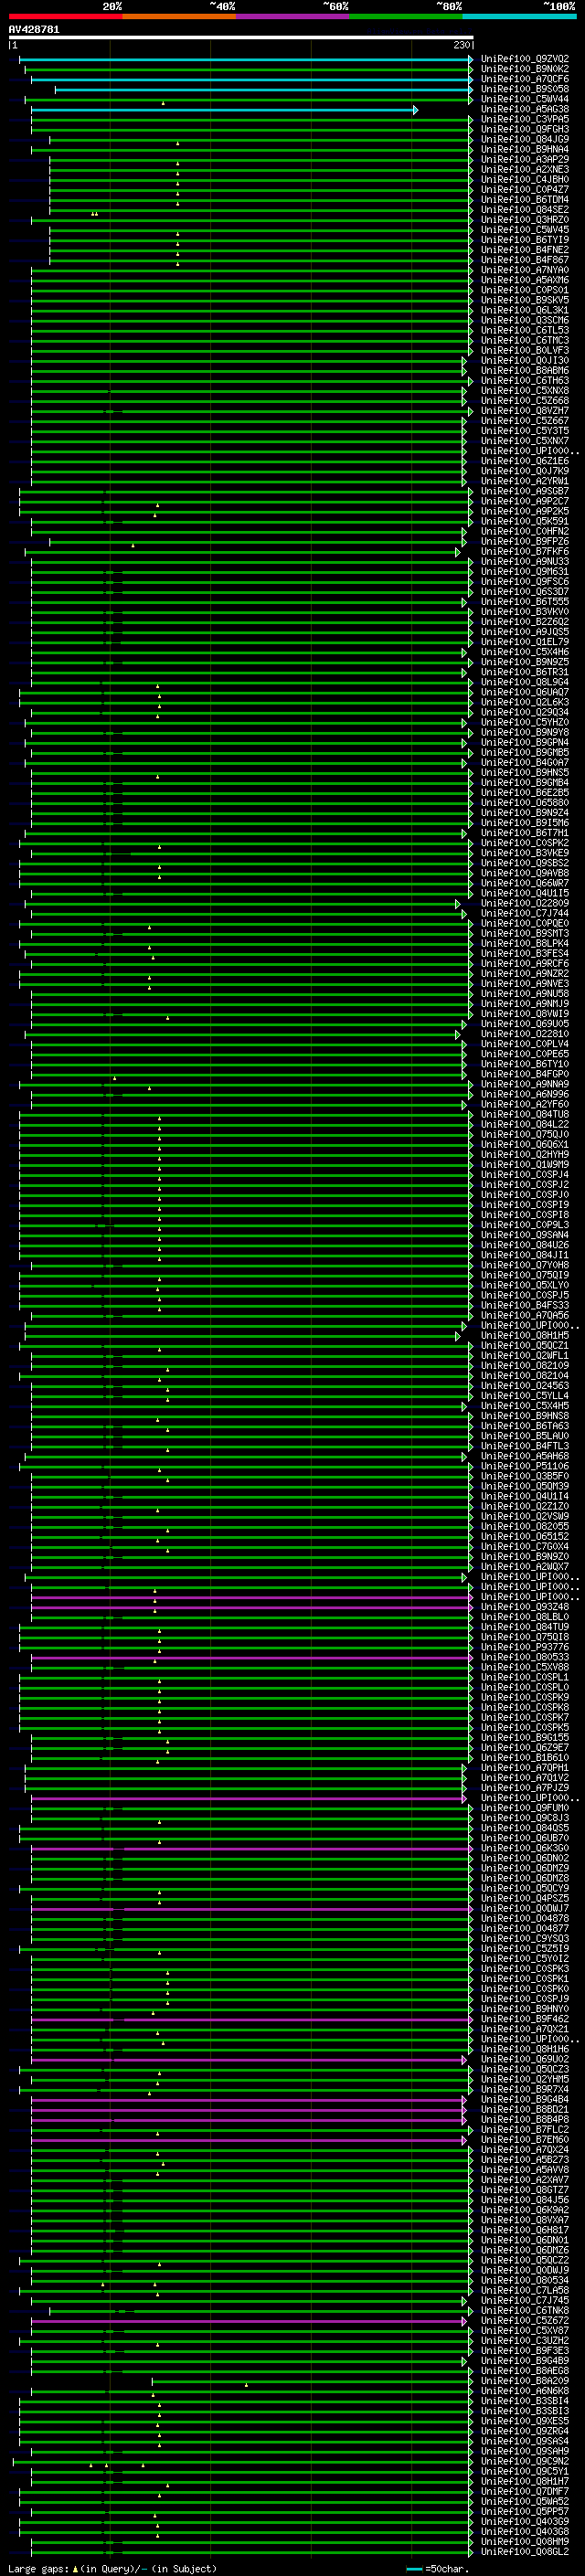Click label UniRef100_B4FS33
The width and height of the screenshot is (585, 2576).
[525, 1306]
